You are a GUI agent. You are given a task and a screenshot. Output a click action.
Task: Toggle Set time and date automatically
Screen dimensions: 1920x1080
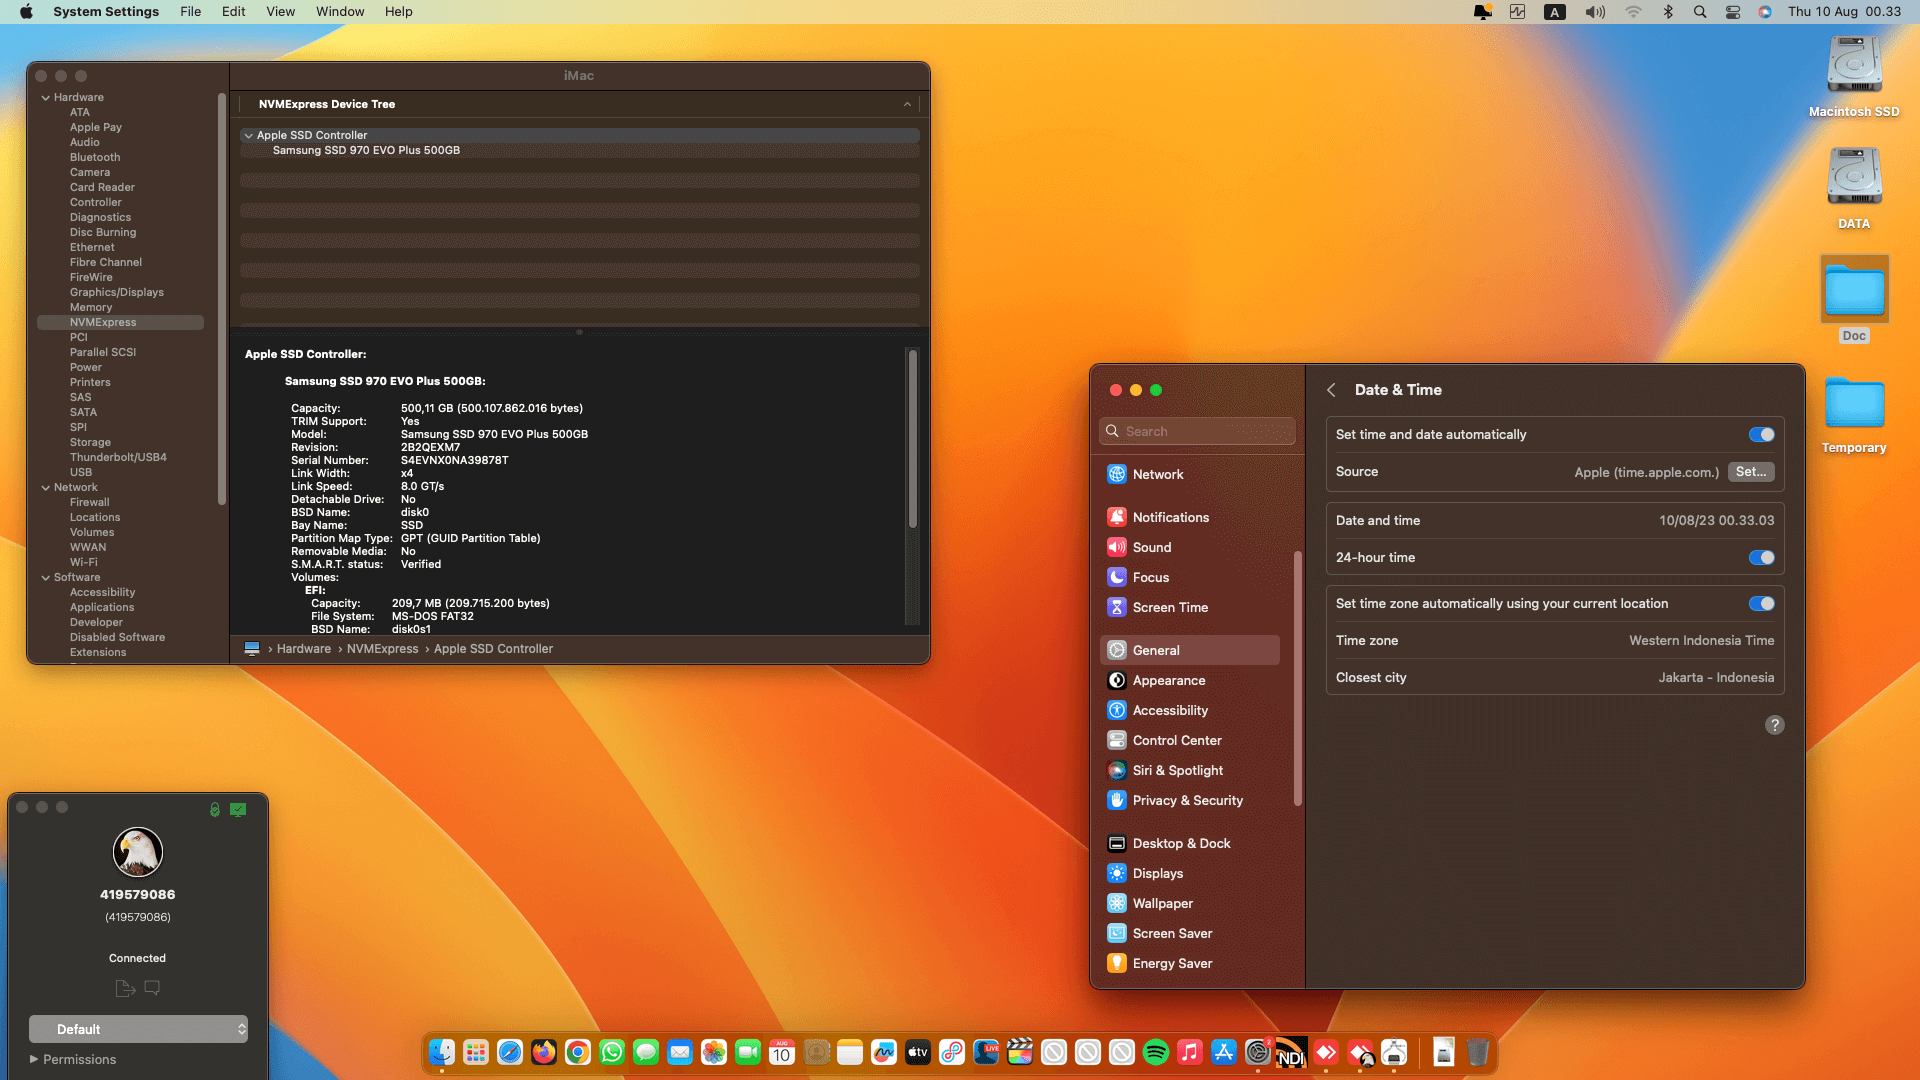pyautogui.click(x=1761, y=434)
